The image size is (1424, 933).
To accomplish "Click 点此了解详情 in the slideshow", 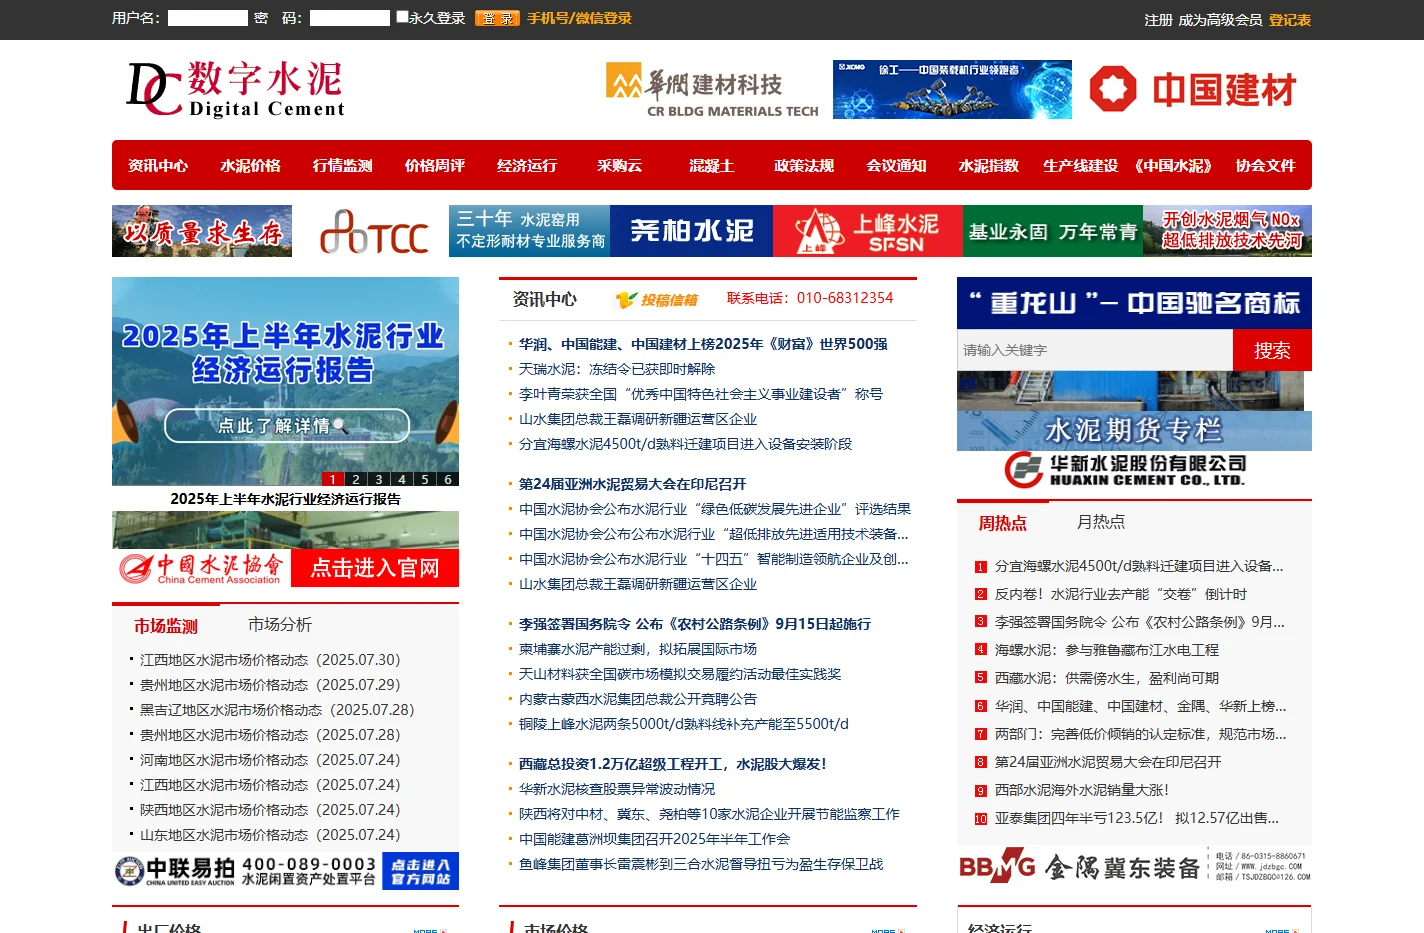I will [x=286, y=426].
